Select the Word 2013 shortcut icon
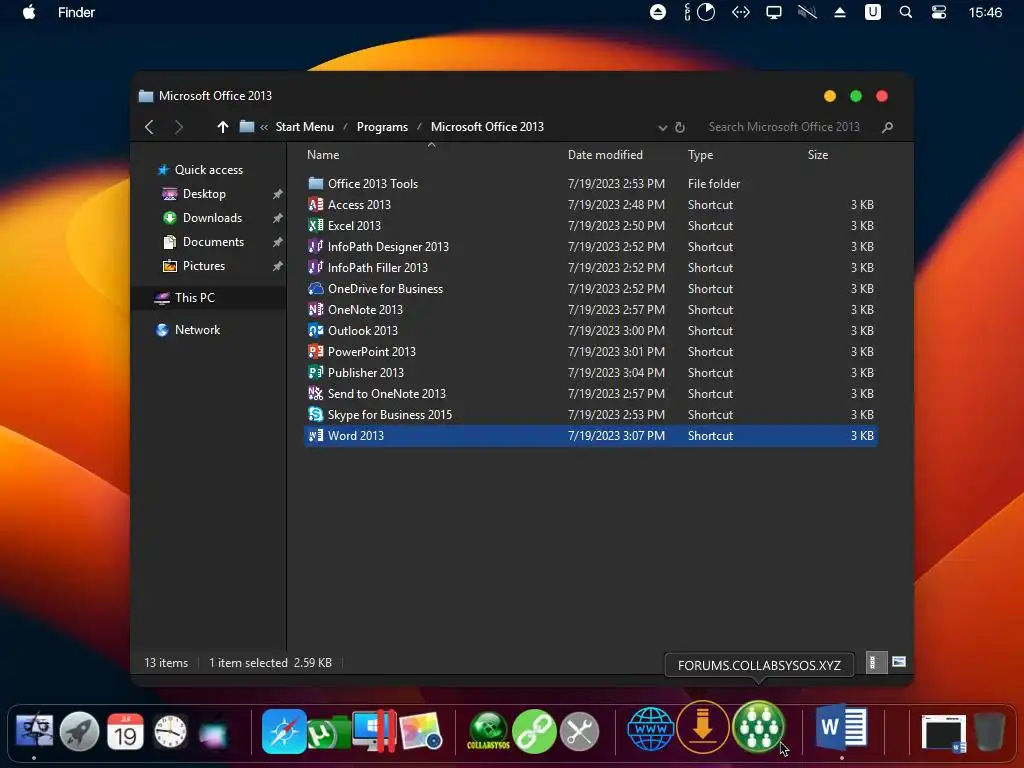Image resolution: width=1024 pixels, height=768 pixels. pos(315,435)
